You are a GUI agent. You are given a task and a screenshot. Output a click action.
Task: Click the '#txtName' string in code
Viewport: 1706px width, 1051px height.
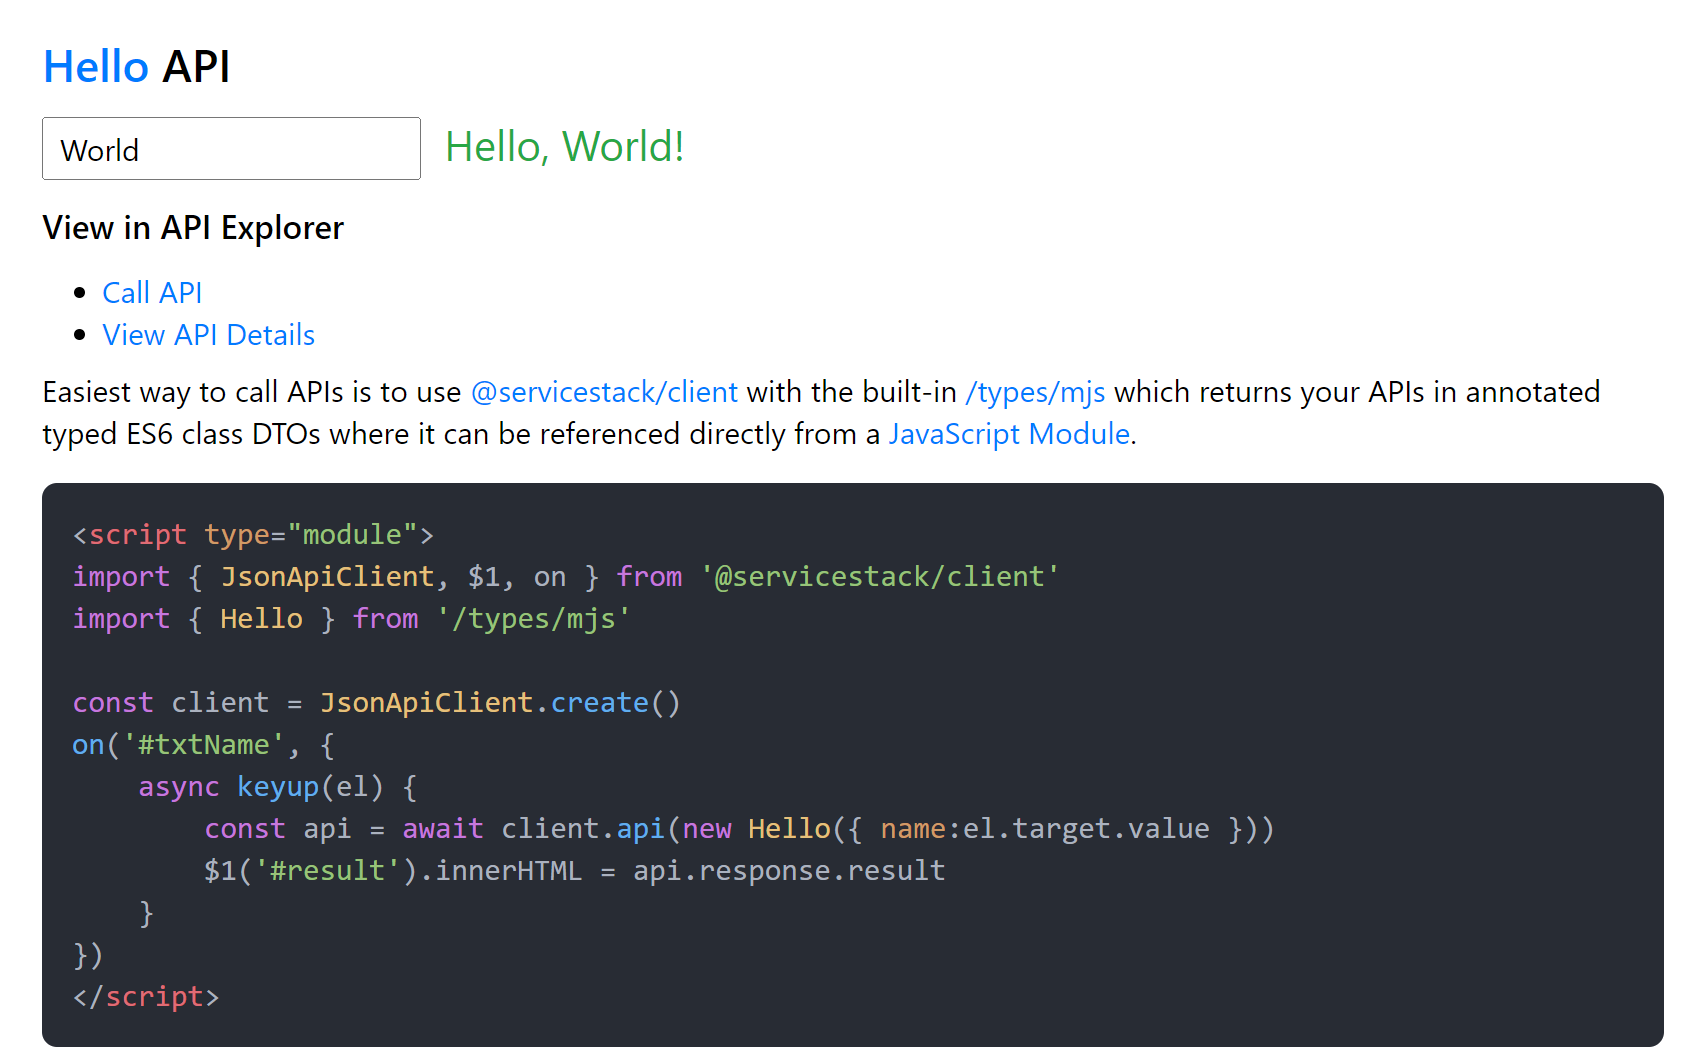[x=204, y=745]
